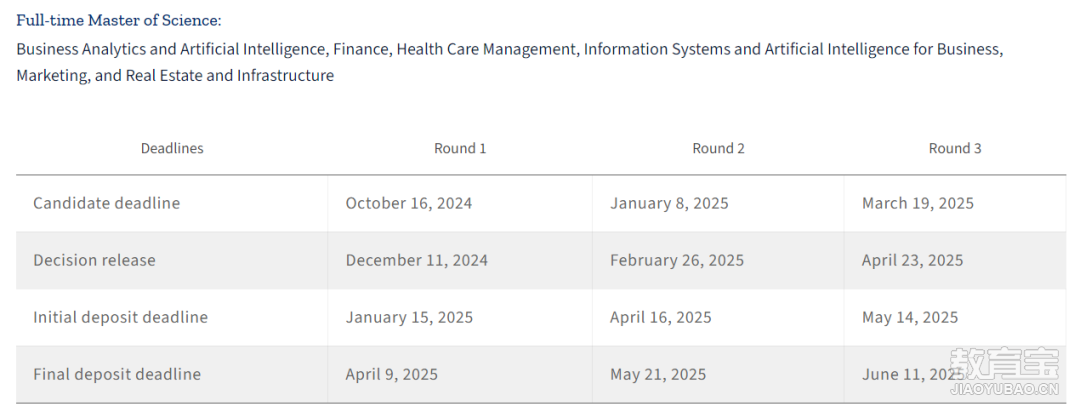Screen dimensions: 1080x418
Task: Click the Round 3 column header
Action: (955, 148)
